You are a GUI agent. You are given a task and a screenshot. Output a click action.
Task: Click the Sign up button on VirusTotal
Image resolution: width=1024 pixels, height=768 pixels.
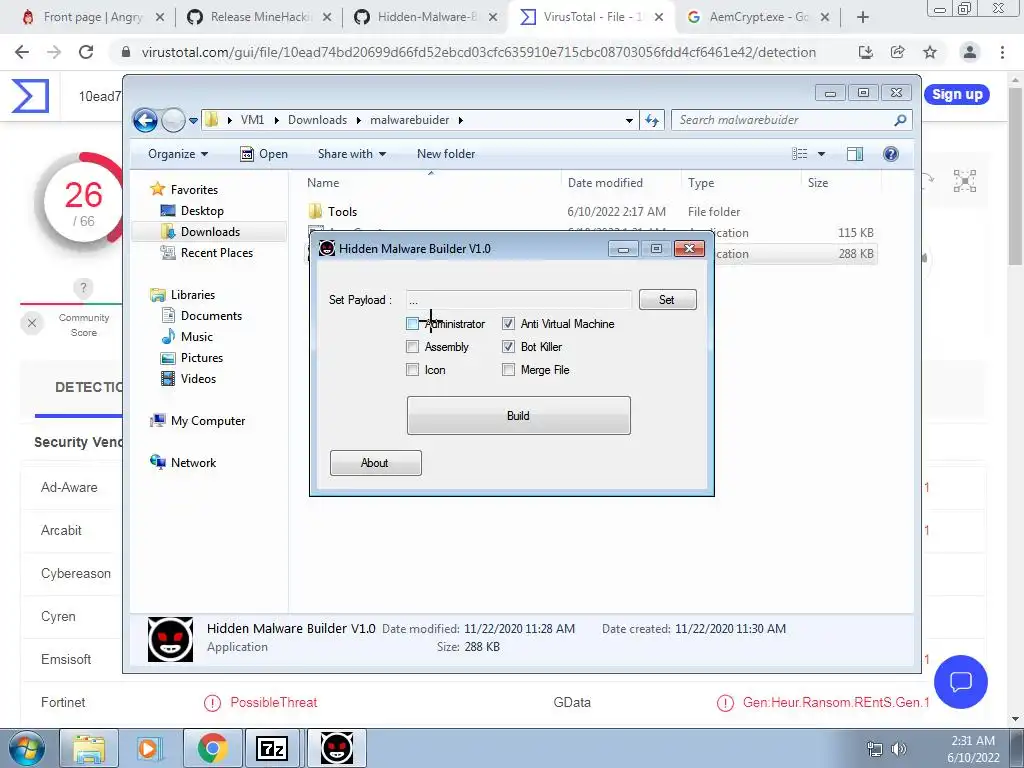coord(957,95)
